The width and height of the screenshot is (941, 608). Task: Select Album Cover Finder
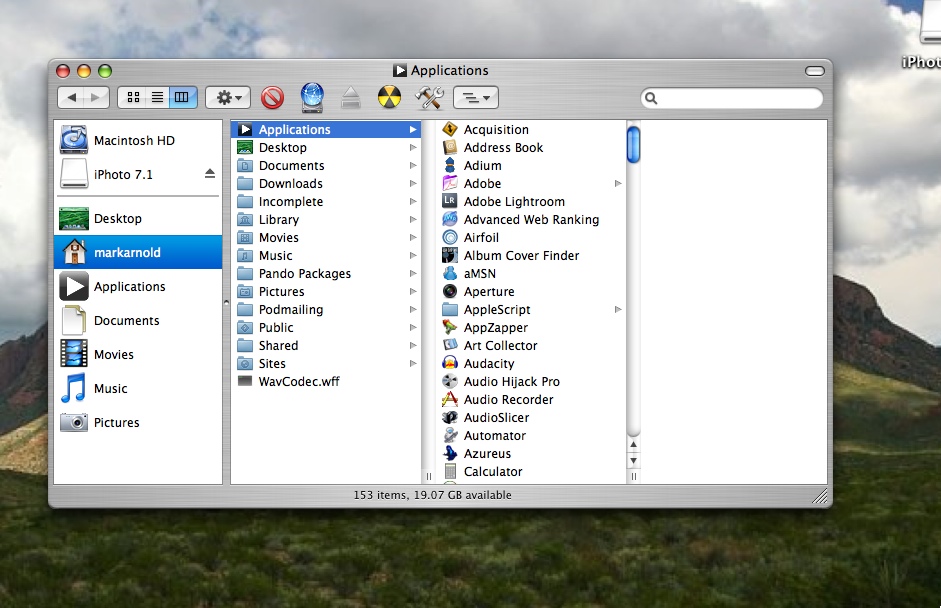click(x=531, y=256)
